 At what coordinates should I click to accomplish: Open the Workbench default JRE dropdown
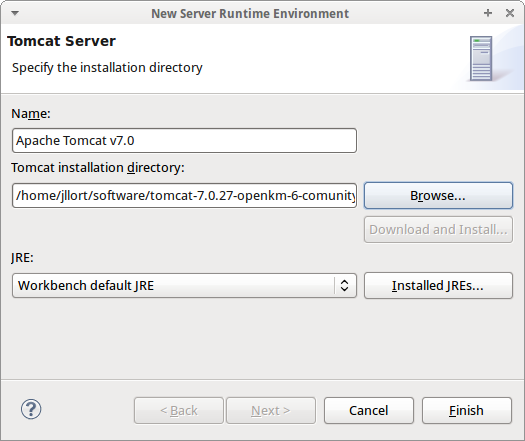[184, 286]
